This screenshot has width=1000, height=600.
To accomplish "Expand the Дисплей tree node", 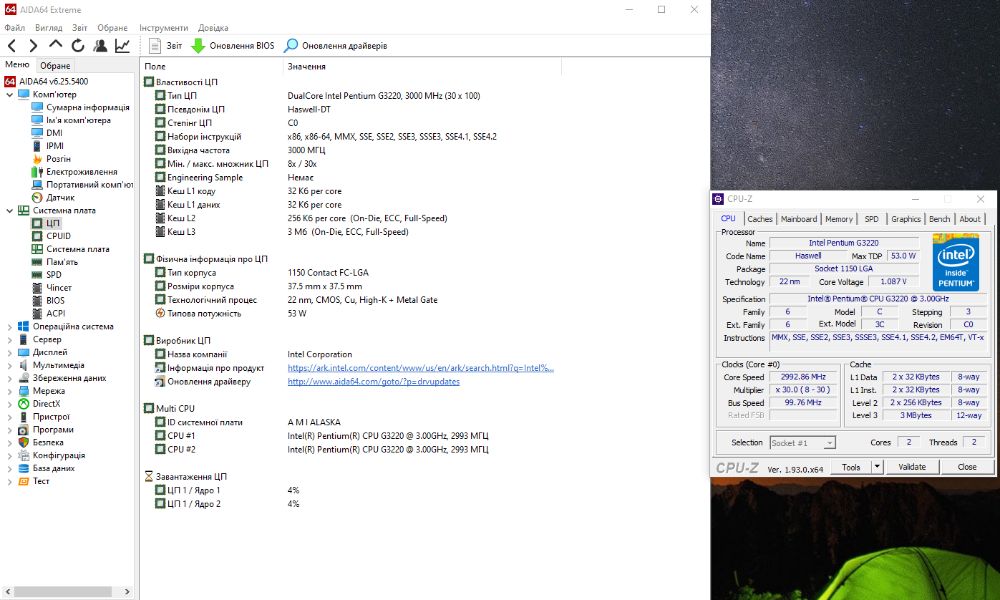I will point(9,352).
